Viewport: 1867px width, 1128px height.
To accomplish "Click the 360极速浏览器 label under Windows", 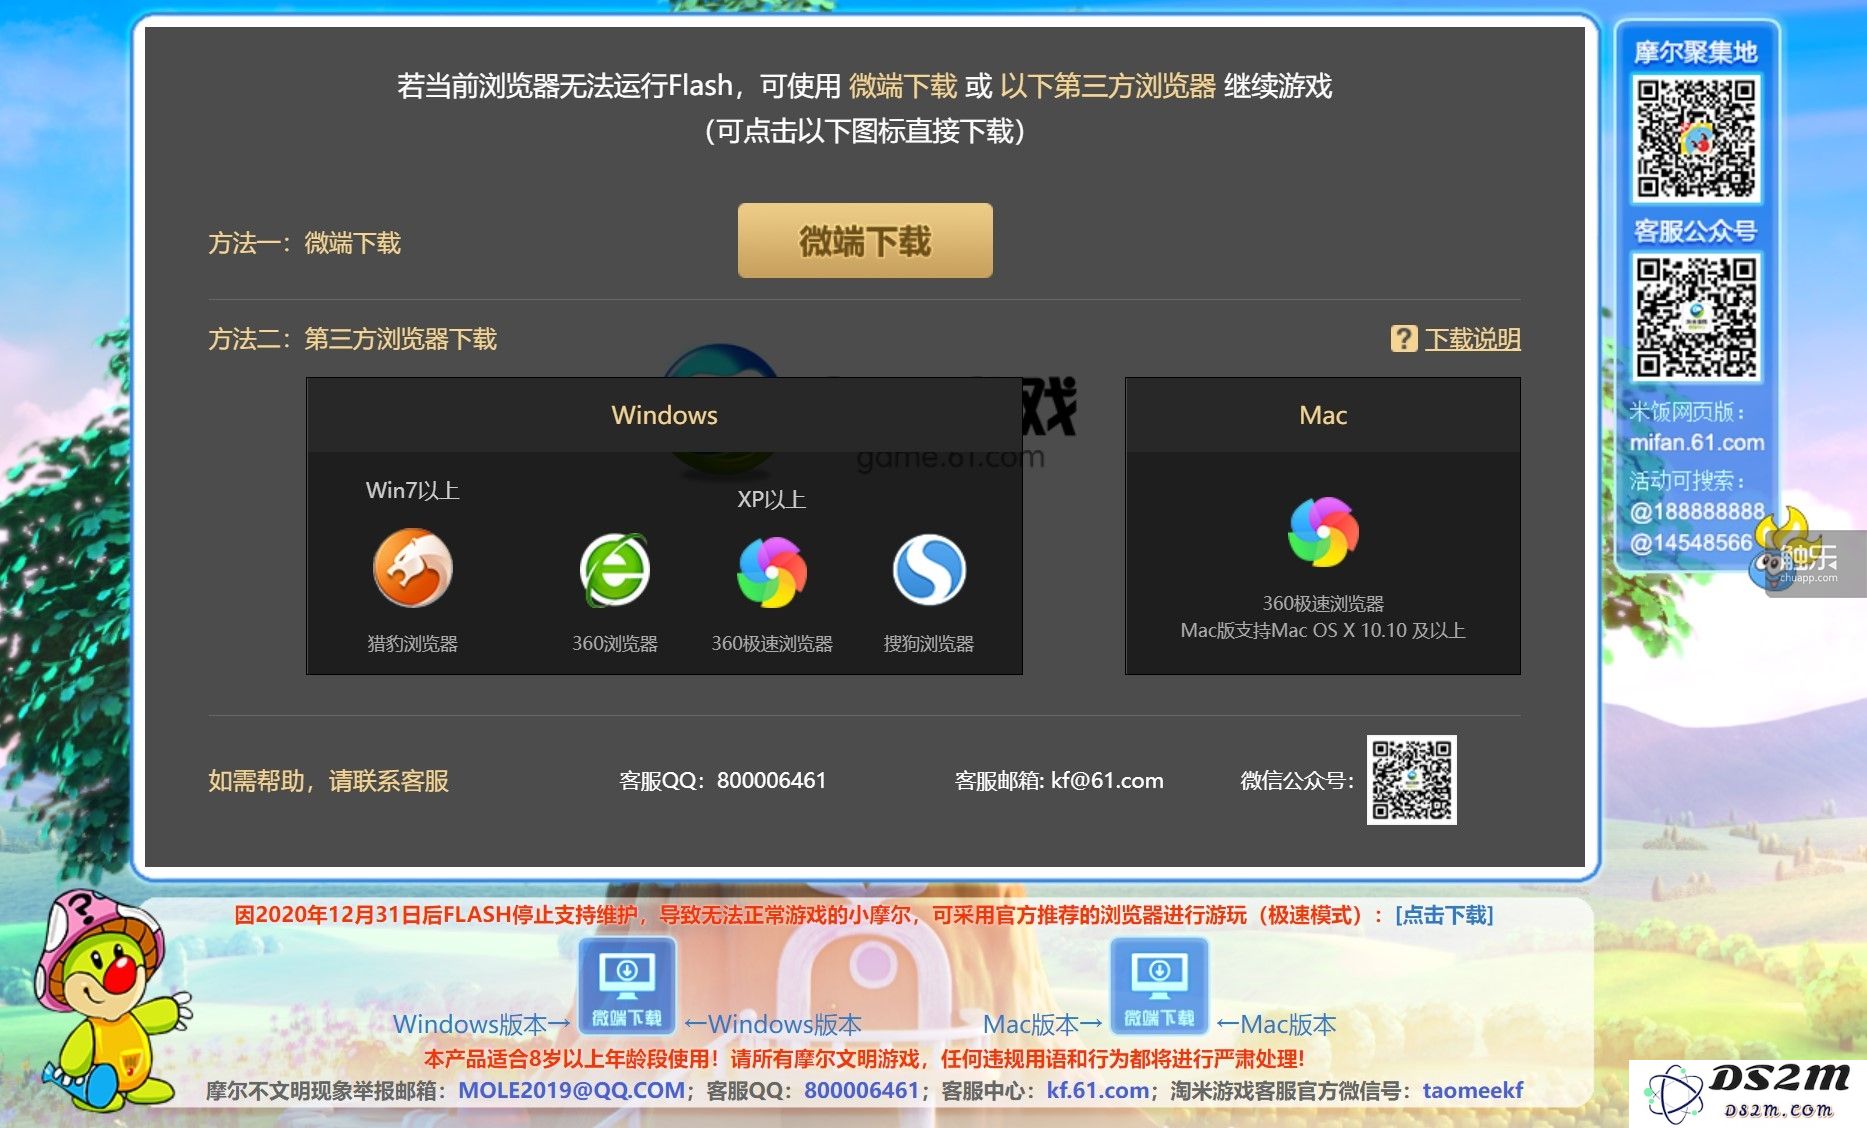I will coord(772,644).
